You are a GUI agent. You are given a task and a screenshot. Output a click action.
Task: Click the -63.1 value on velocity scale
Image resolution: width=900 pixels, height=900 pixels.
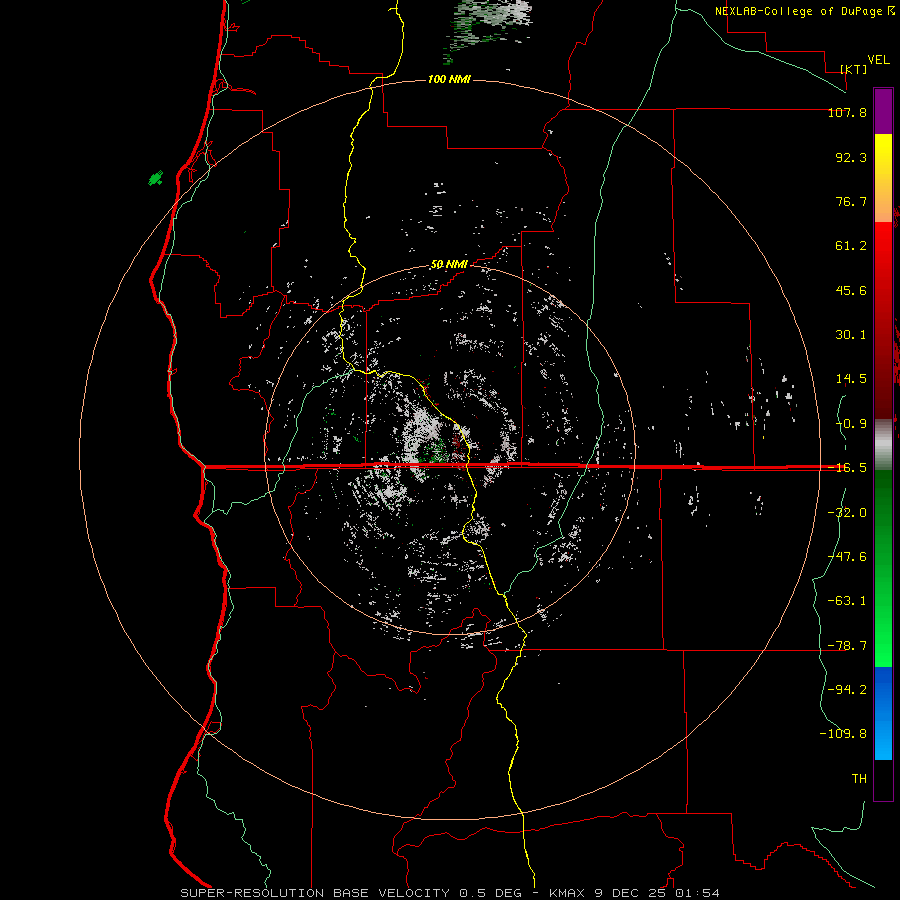point(847,601)
